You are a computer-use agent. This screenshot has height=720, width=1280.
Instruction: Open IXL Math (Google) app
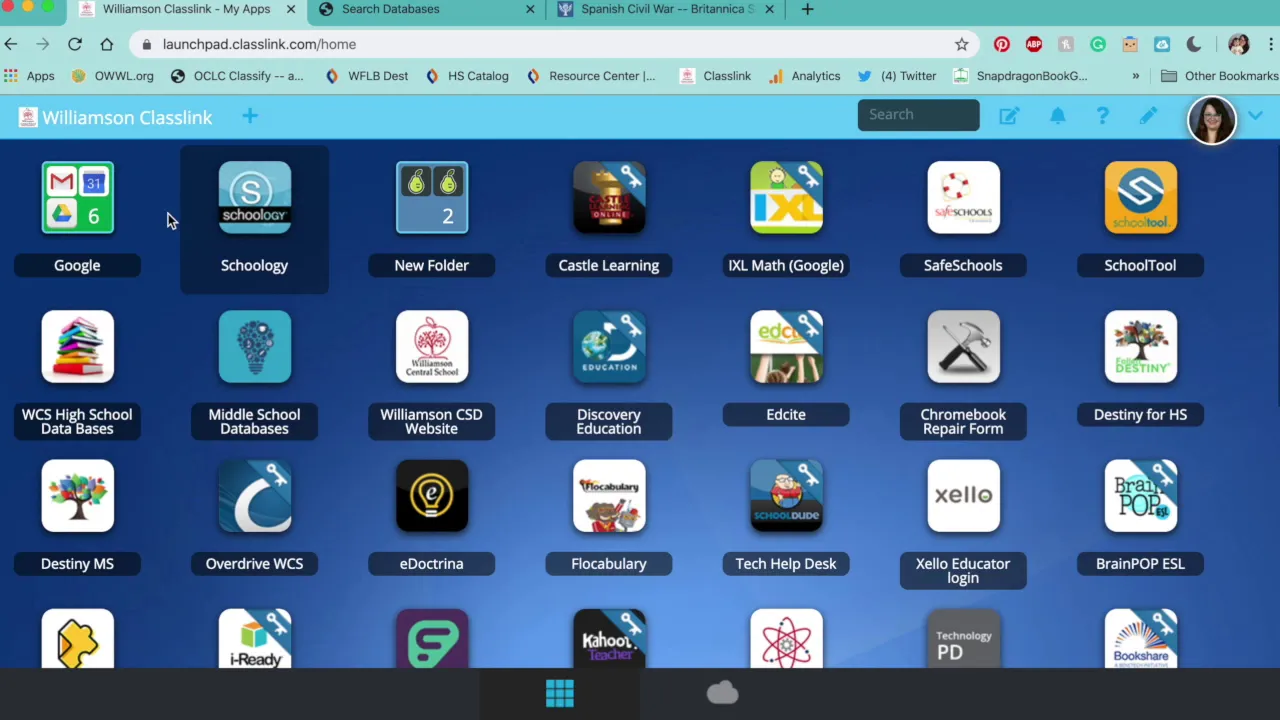click(x=786, y=197)
